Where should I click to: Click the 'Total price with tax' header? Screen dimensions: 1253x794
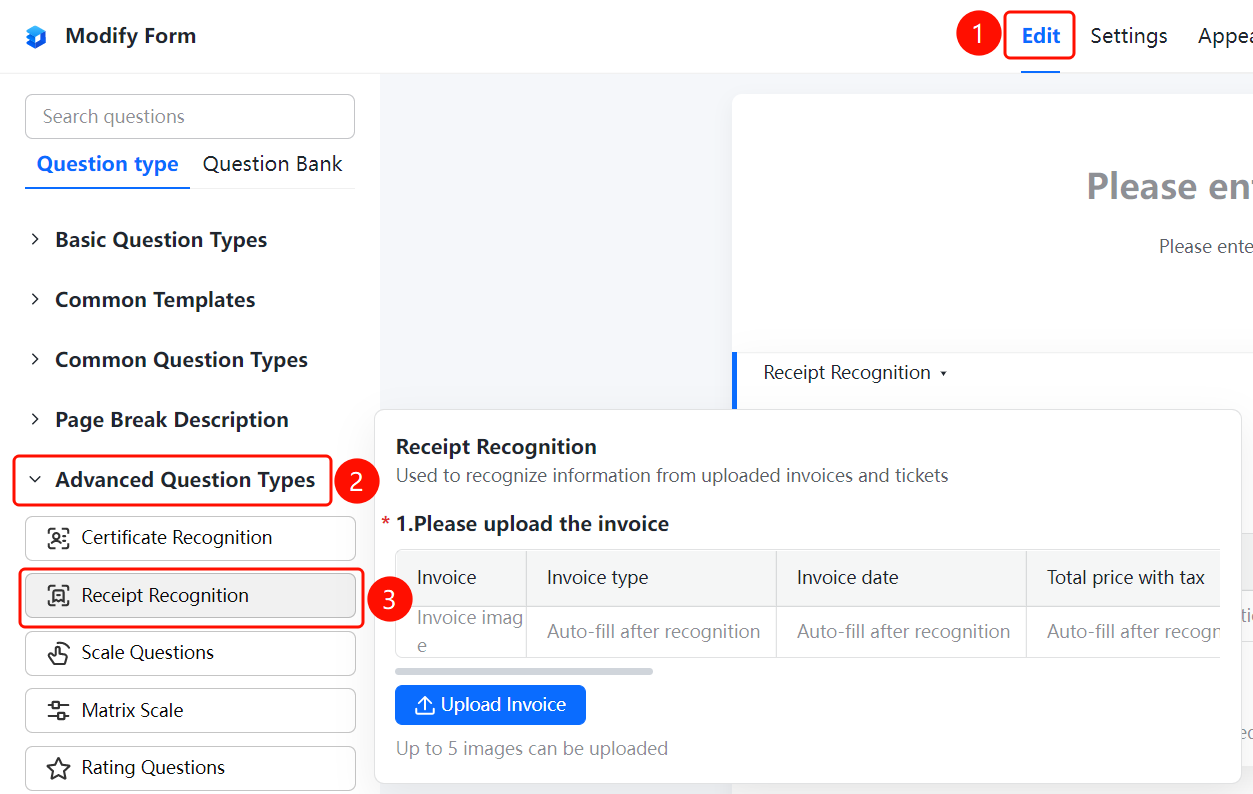point(1126,578)
